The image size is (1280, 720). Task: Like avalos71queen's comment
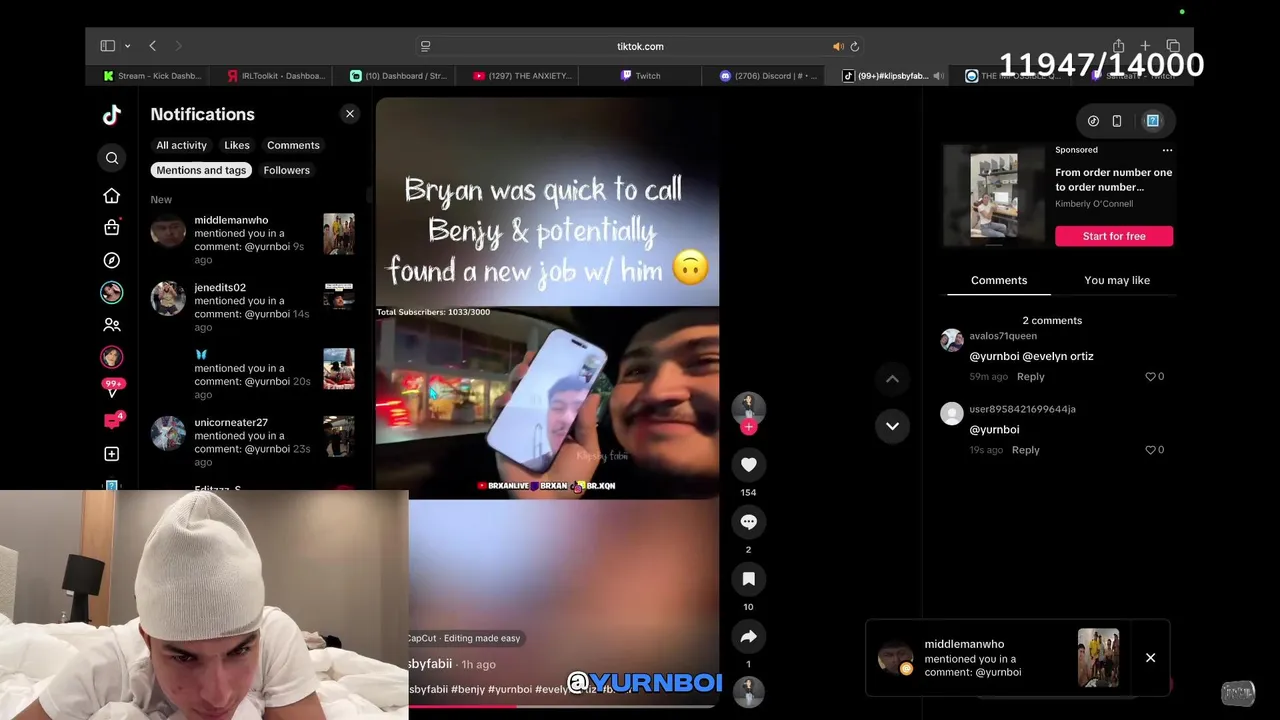point(1150,376)
